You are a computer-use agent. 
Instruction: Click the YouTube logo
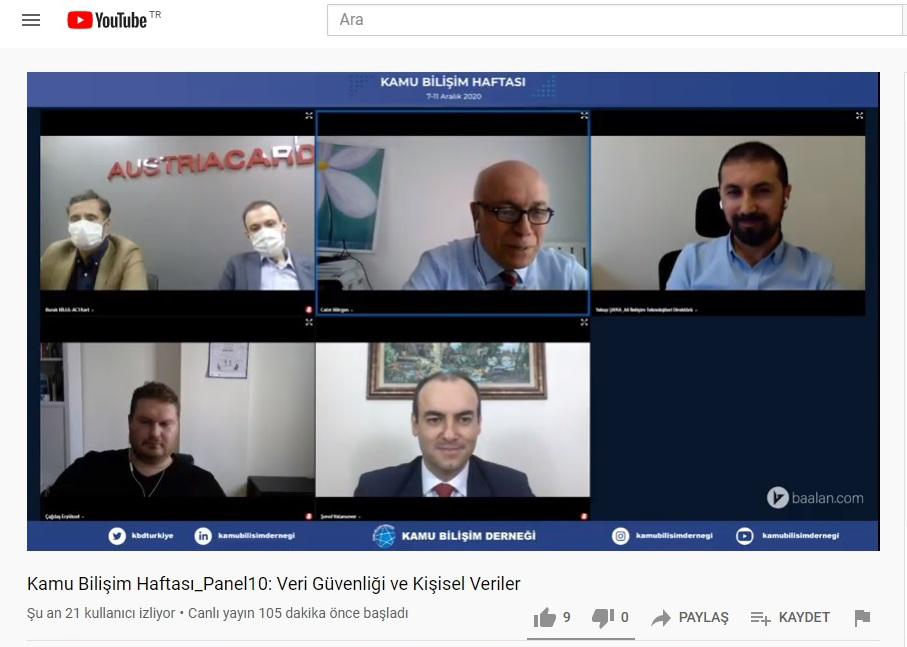click(107, 20)
